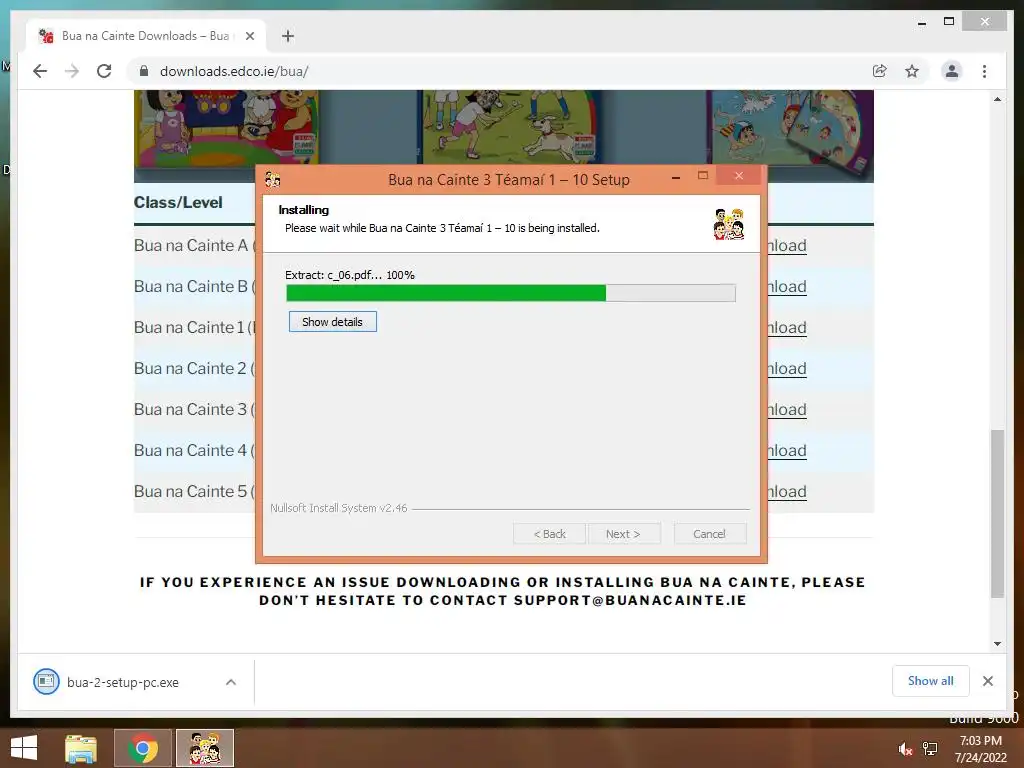1024x768 pixels.
Task: Click the Setup dialog title bar icon
Action: pyautogui.click(x=272, y=179)
